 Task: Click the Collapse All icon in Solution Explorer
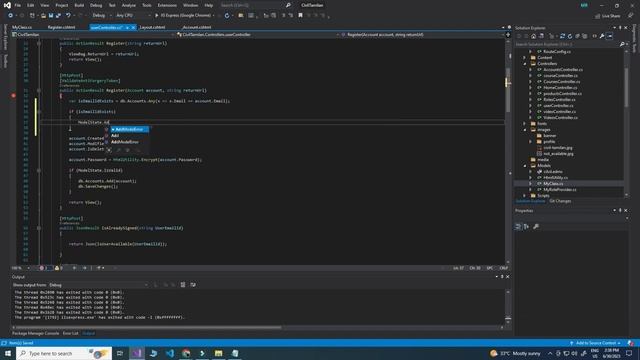tap(578, 36)
